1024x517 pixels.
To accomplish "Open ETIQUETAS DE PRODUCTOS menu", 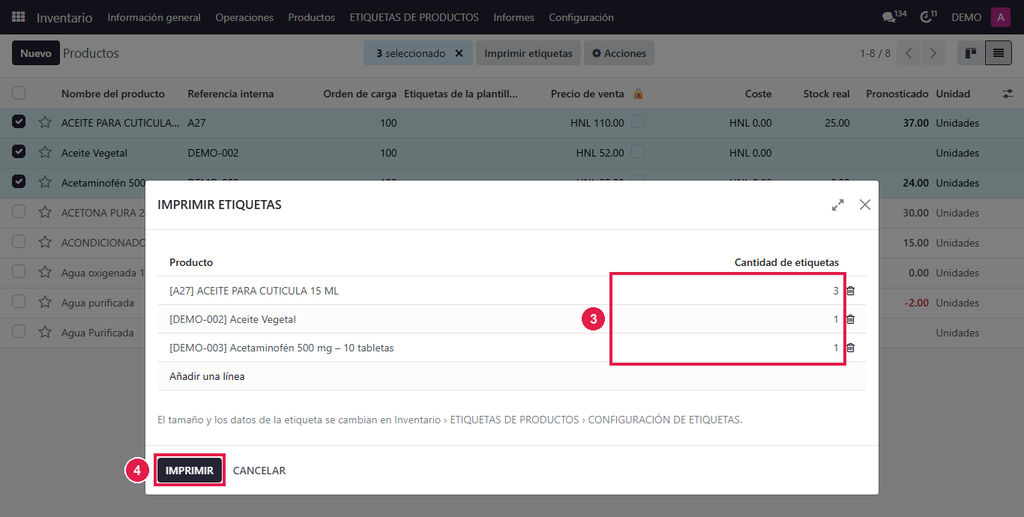I will point(414,18).
